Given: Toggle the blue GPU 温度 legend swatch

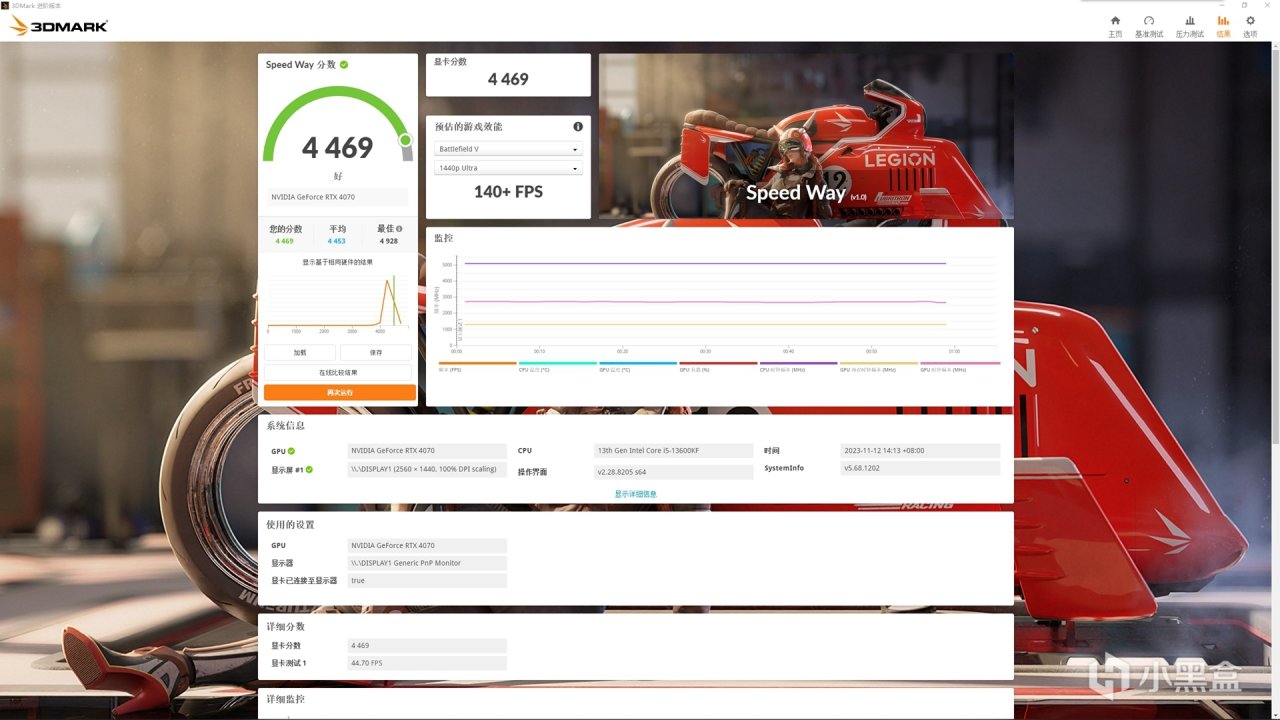Looking at the screenshot, I should [x=638, y=364].
